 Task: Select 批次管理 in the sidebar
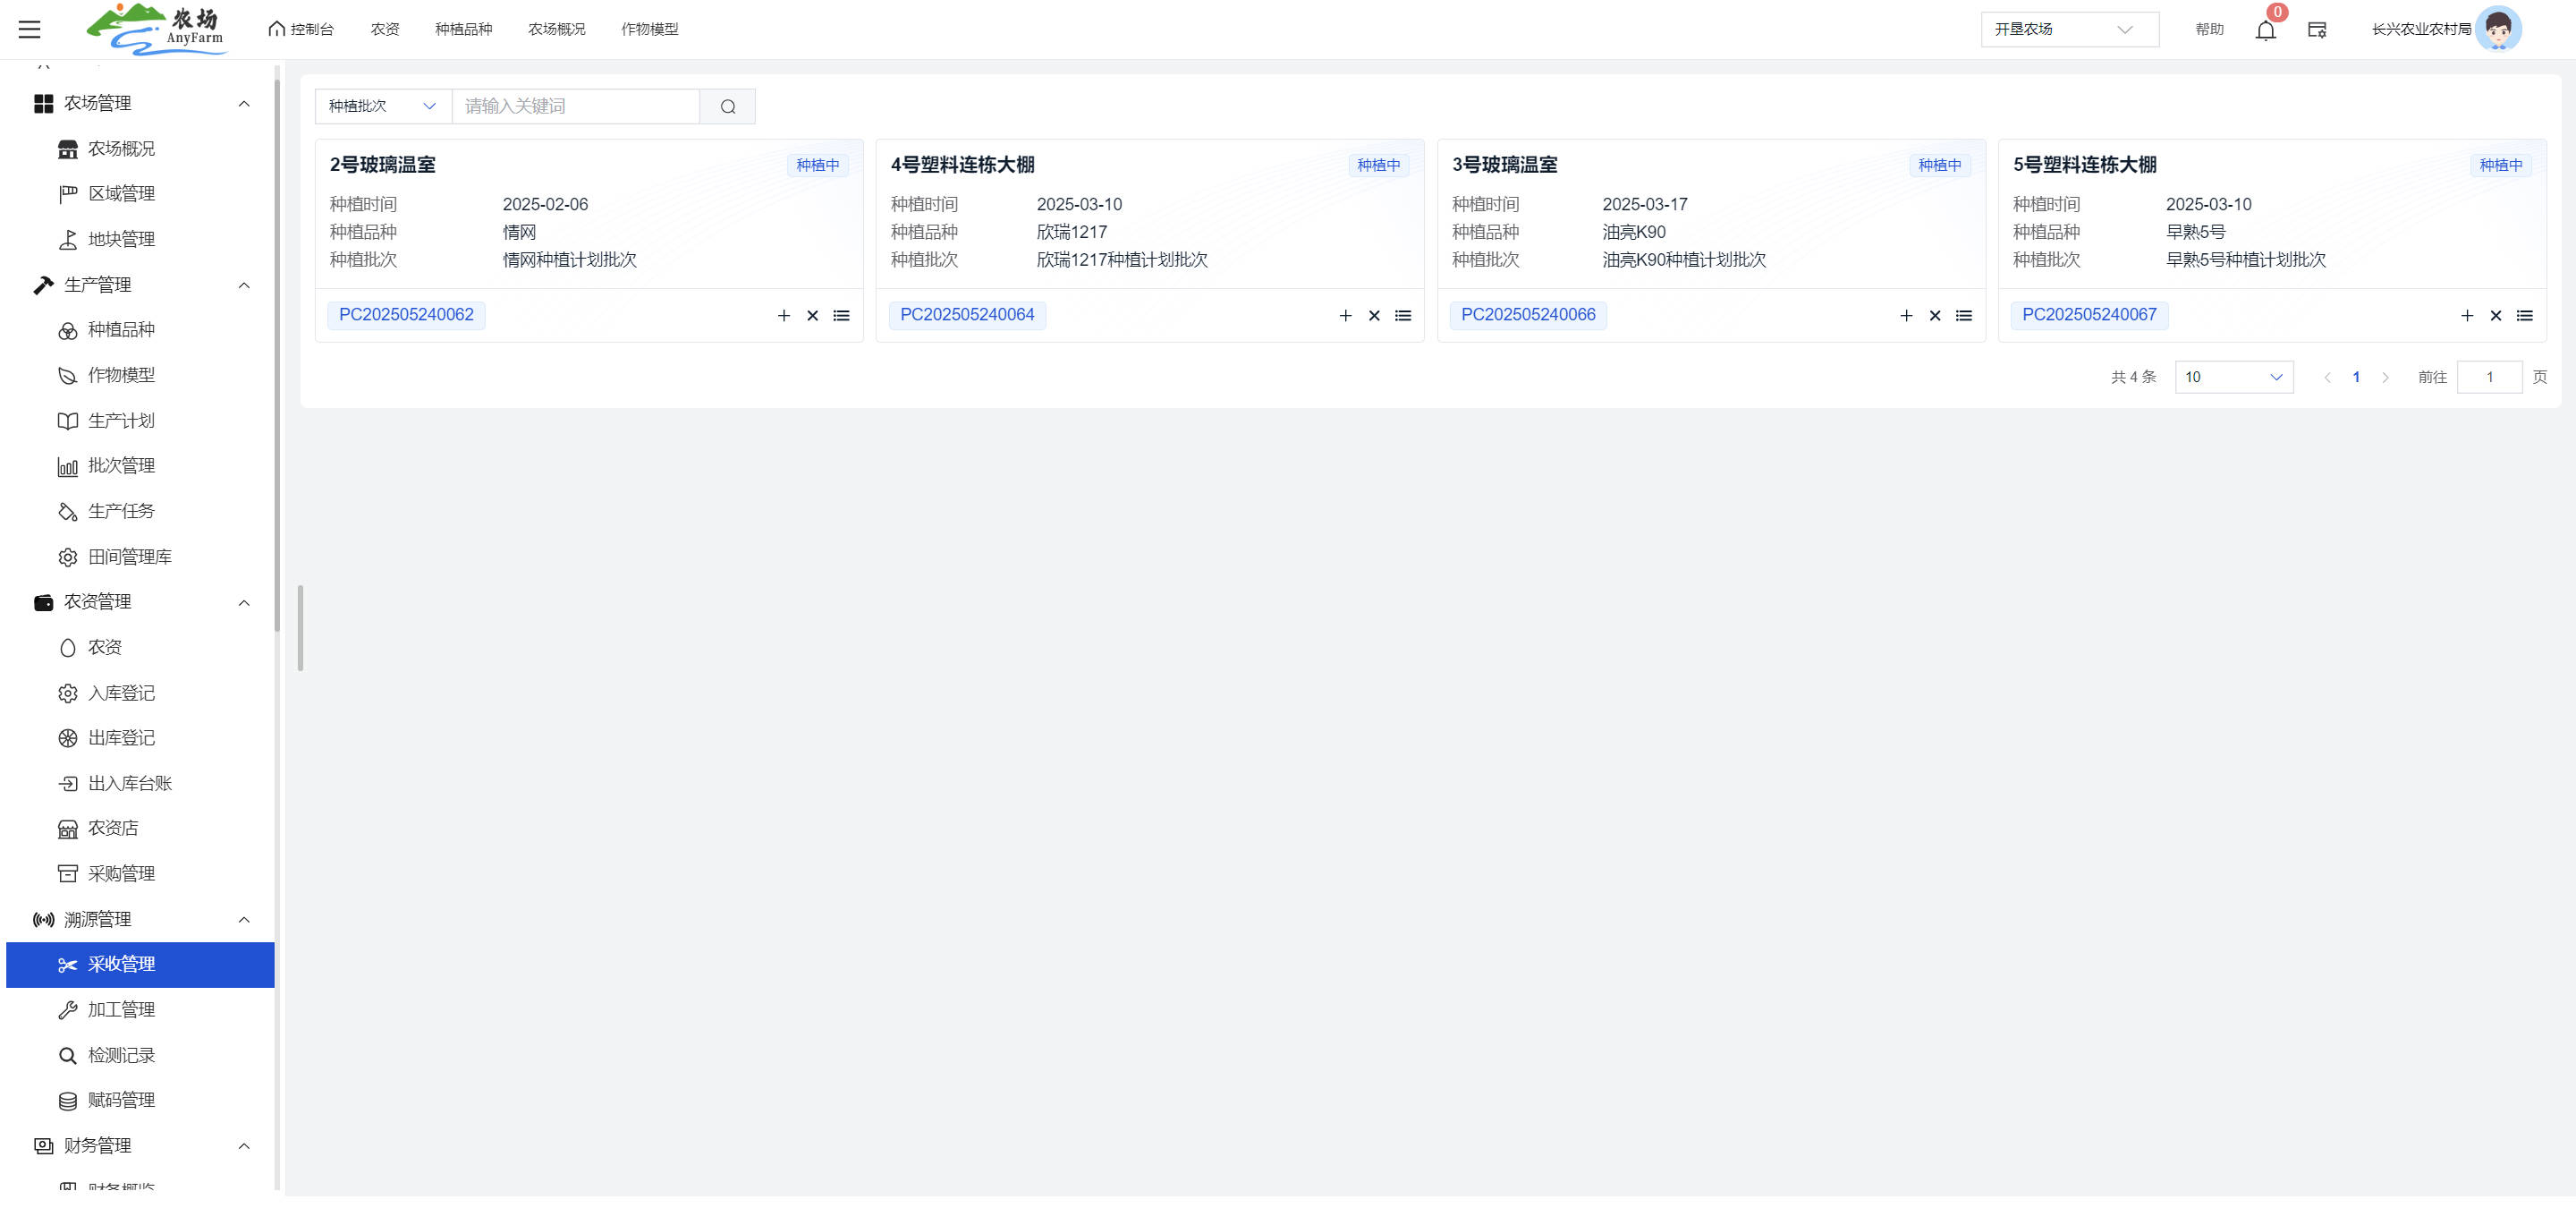pyautogui.click(x=121, y=465)
